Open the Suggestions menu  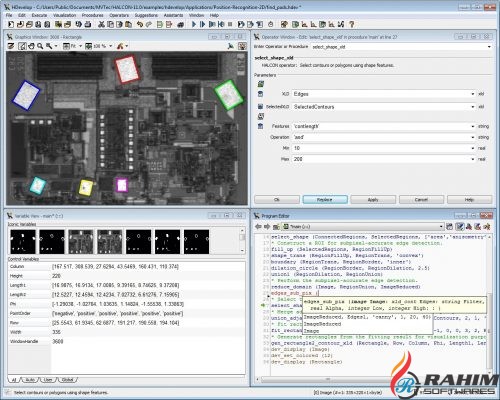tap(146, 15)
